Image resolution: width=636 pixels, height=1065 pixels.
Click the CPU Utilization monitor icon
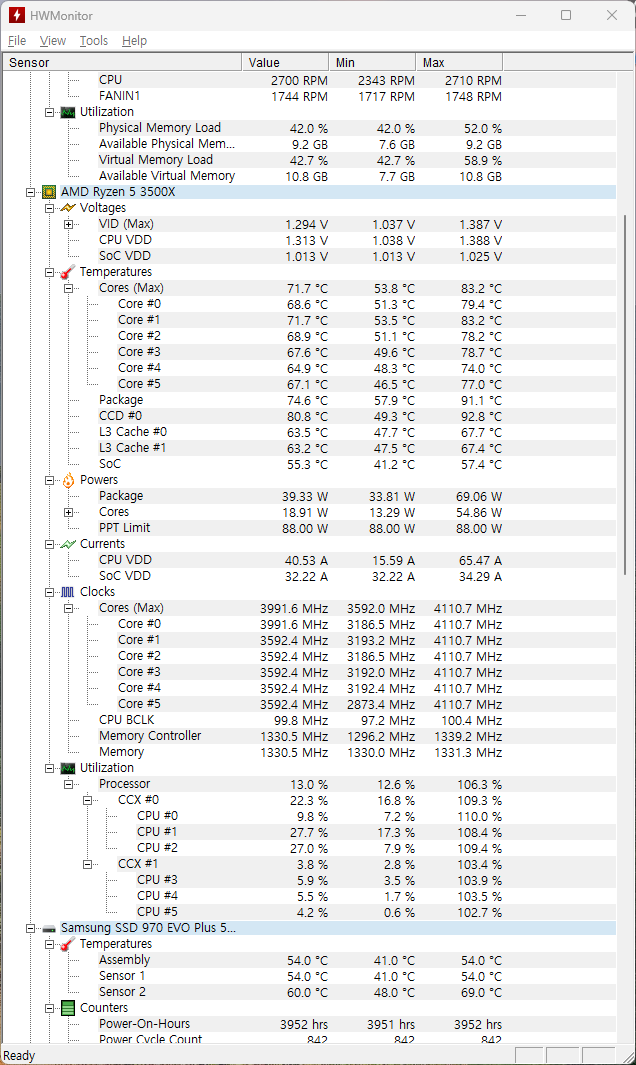[68, 768]
